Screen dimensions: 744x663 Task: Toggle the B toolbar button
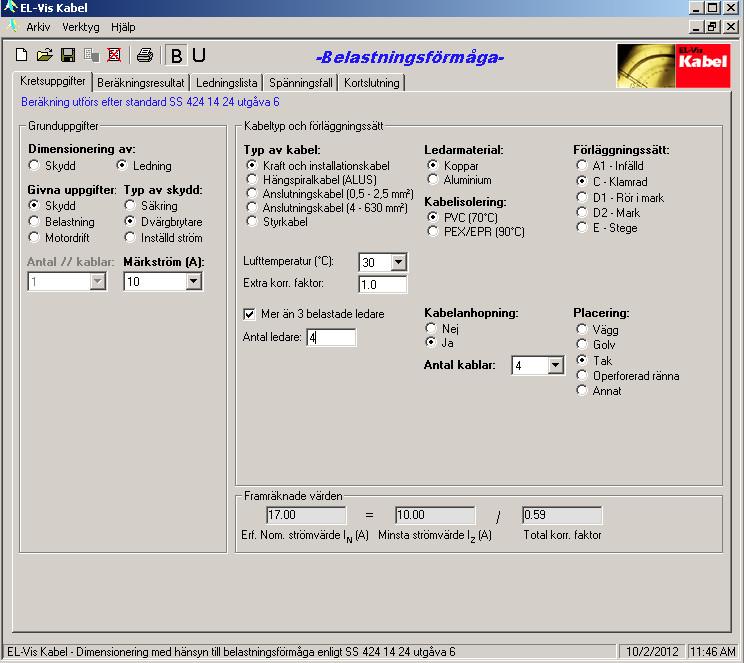pyautogui.click(x=177, y=55)
